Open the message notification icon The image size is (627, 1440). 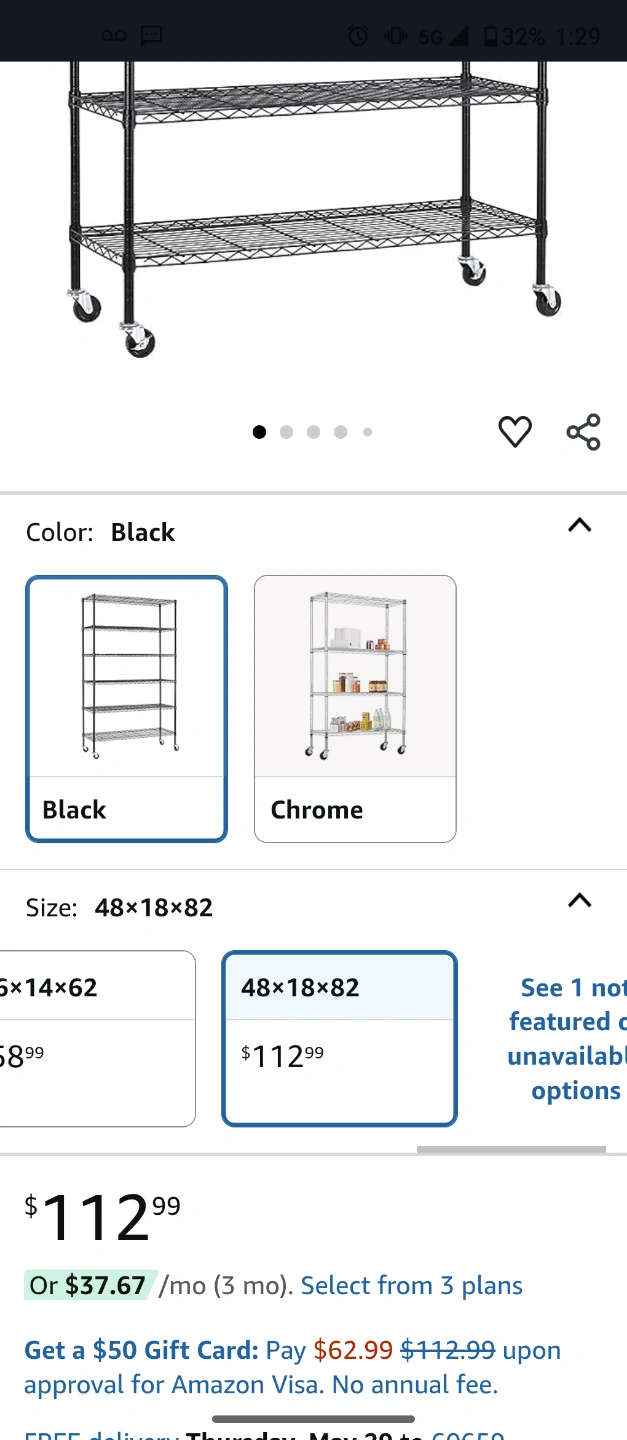(x=151, y=37)
